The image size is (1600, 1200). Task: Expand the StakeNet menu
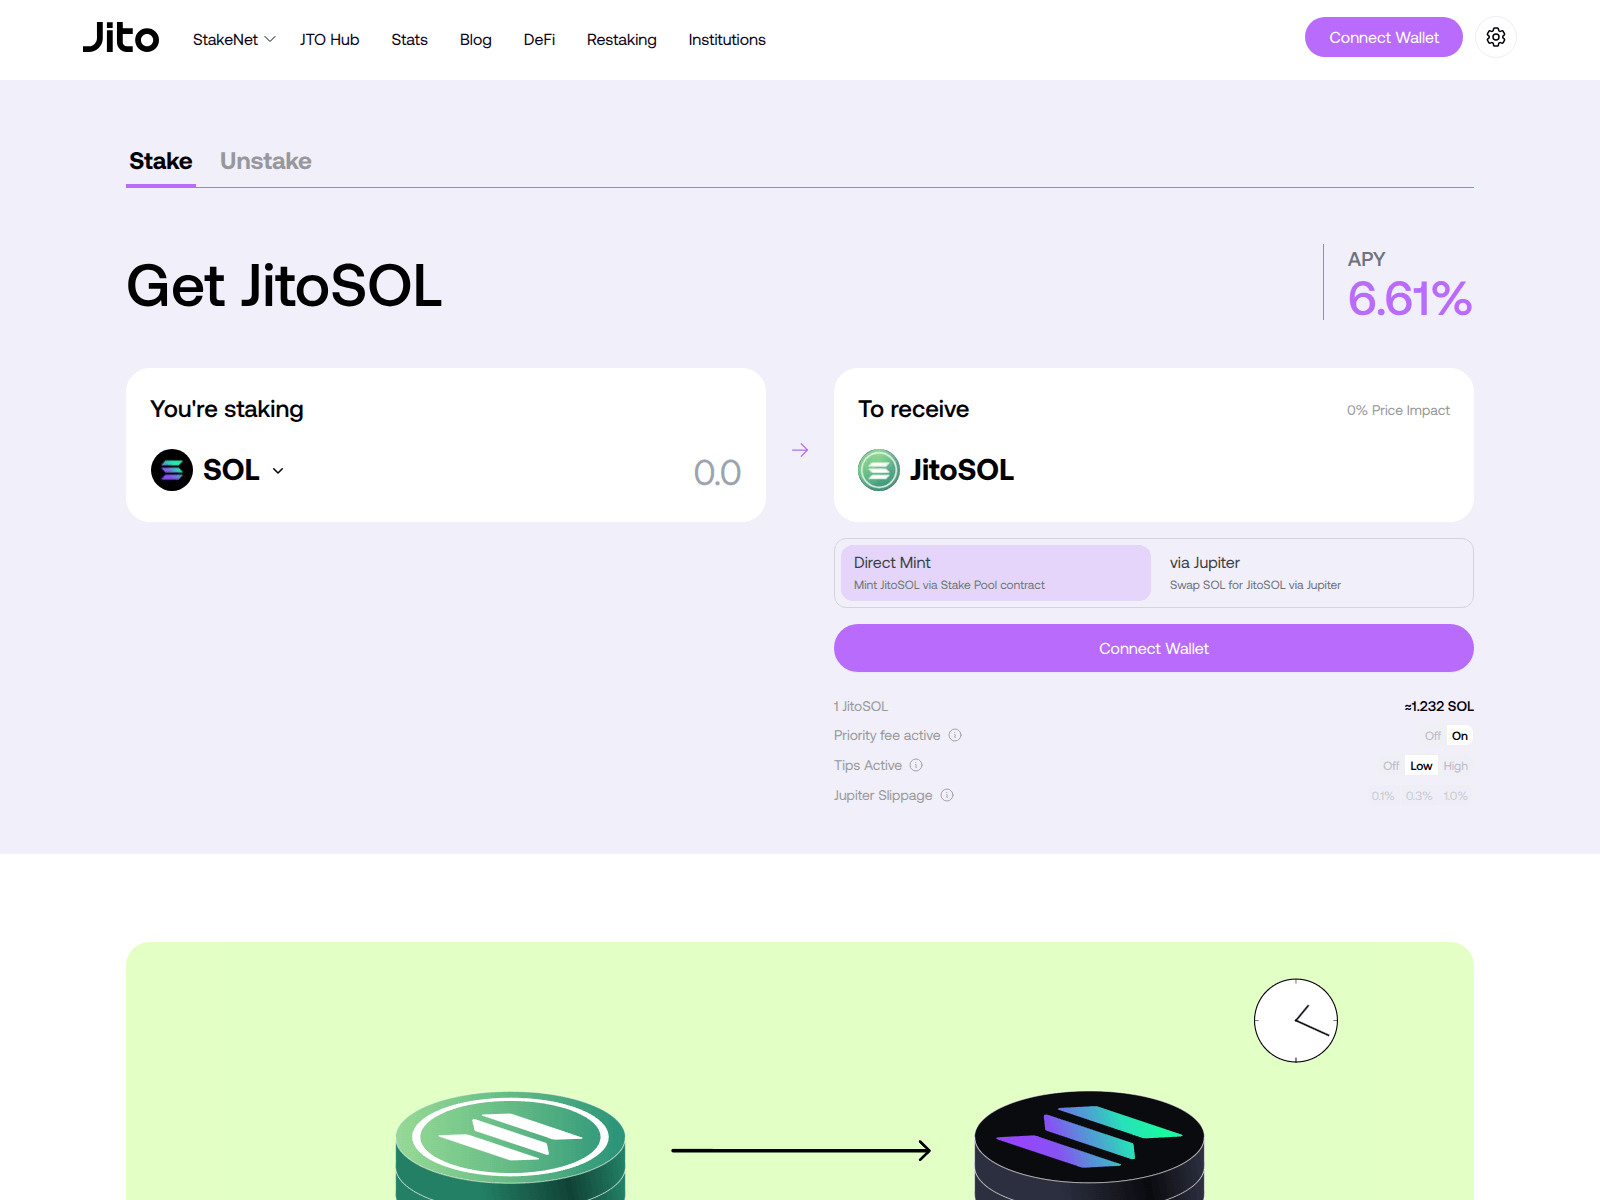click(x=234, y=39)
